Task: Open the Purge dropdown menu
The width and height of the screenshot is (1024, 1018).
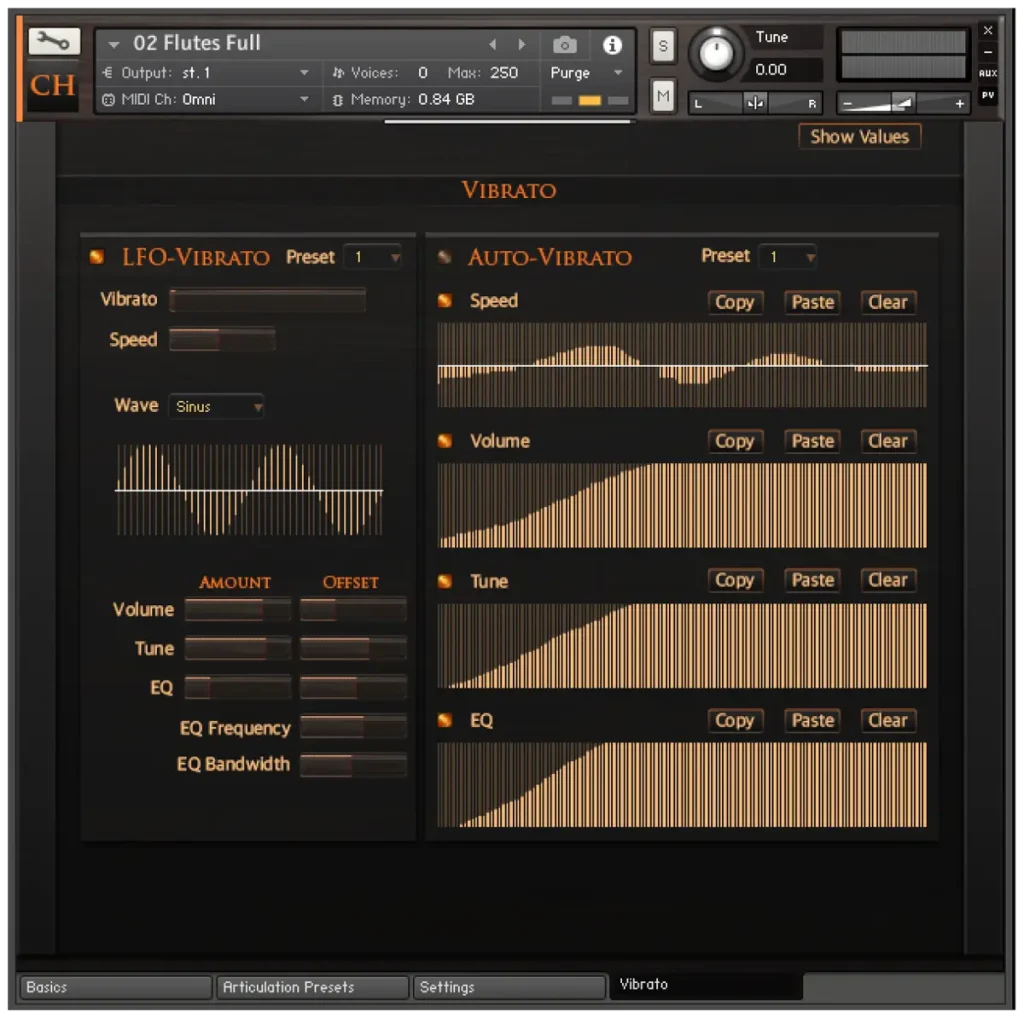Action: click(587, 73)
